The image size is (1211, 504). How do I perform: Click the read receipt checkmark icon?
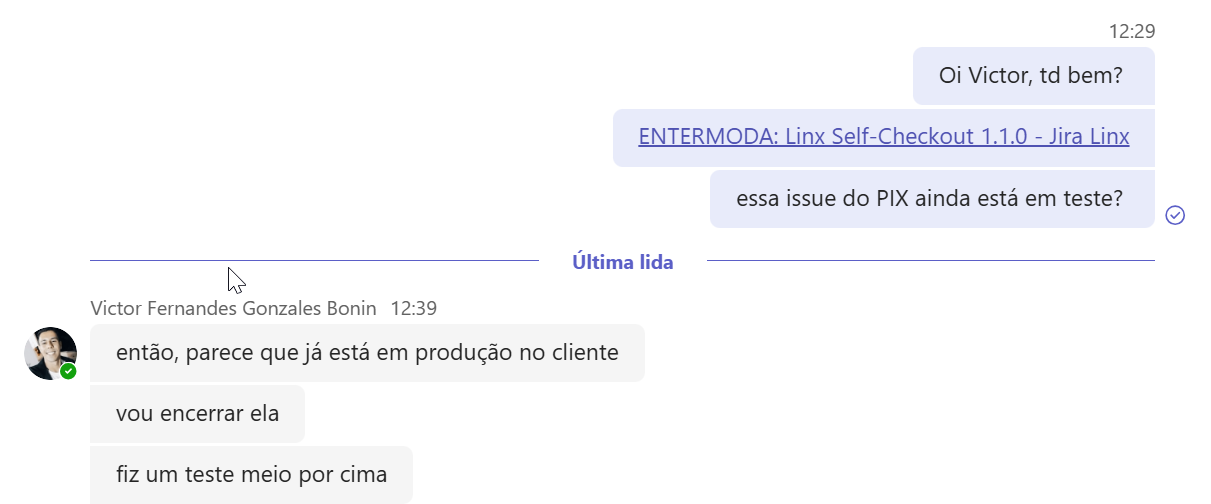1175,215
